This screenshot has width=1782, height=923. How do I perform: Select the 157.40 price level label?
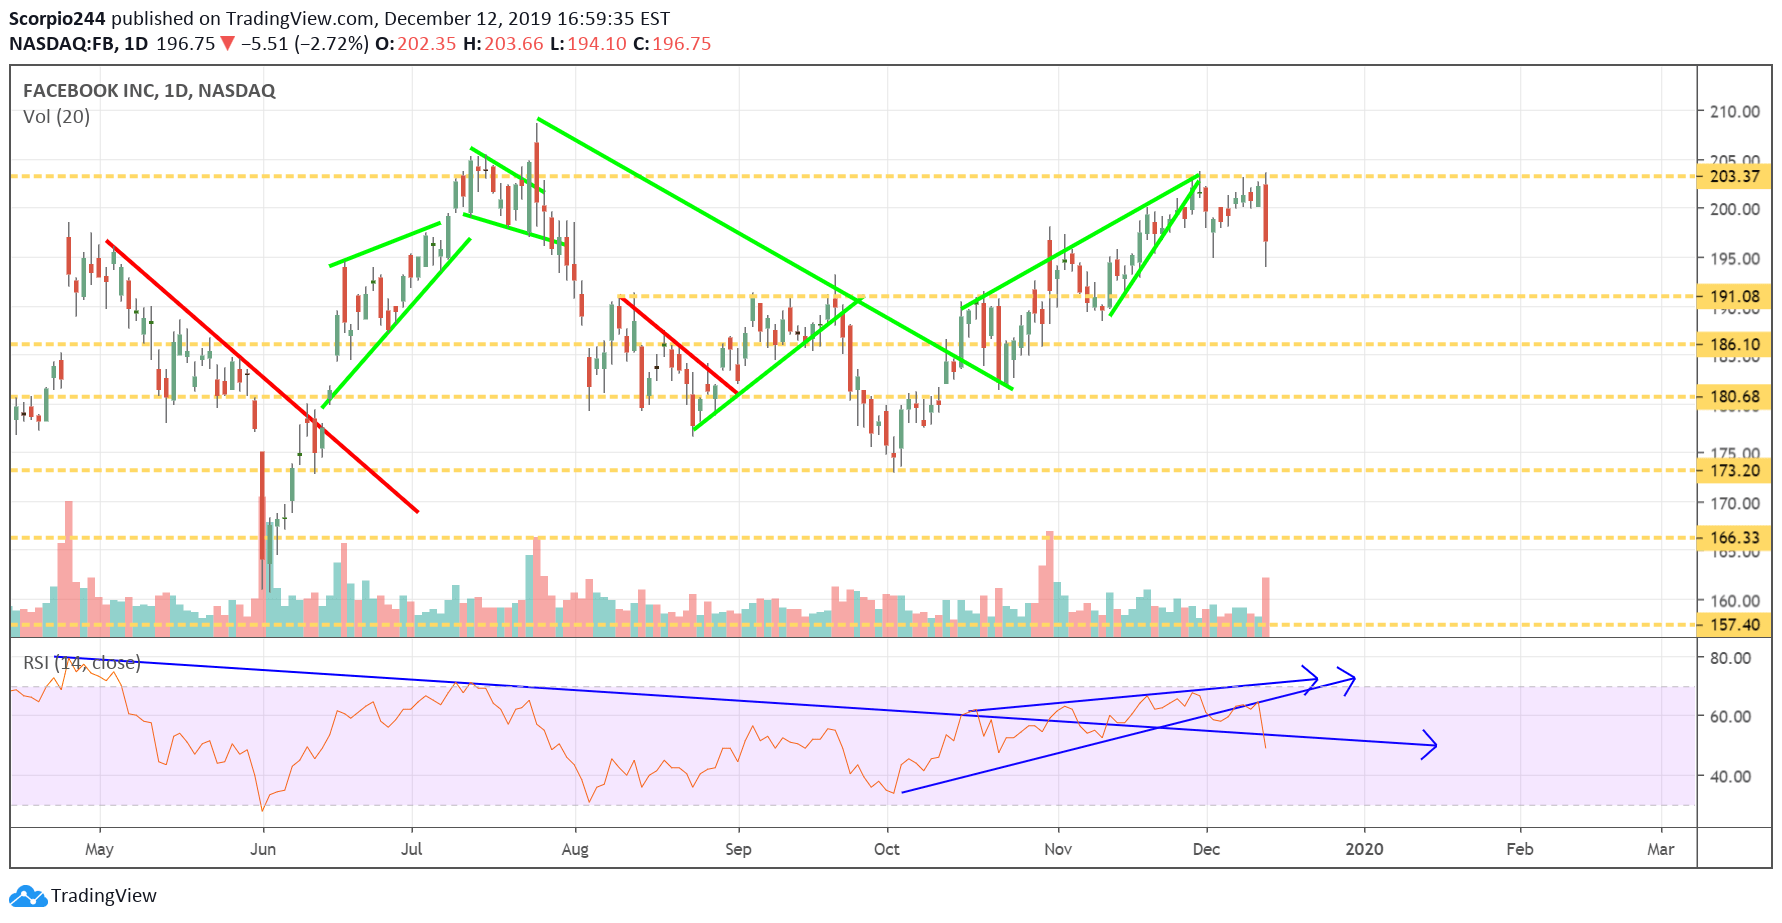(1734, 625)
